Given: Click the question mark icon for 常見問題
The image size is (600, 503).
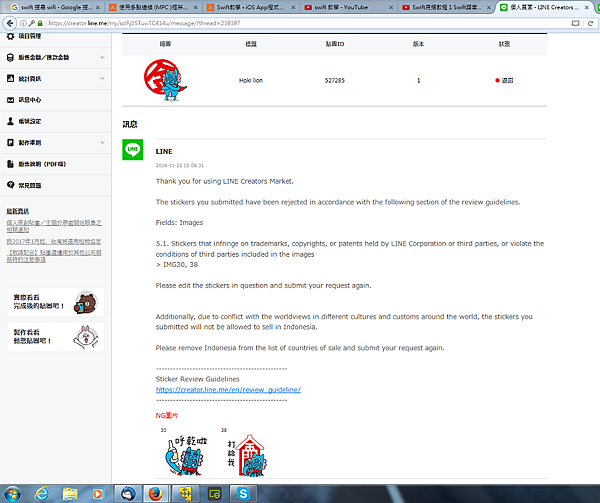Looking at the screenshot, I should coord(10,185).
